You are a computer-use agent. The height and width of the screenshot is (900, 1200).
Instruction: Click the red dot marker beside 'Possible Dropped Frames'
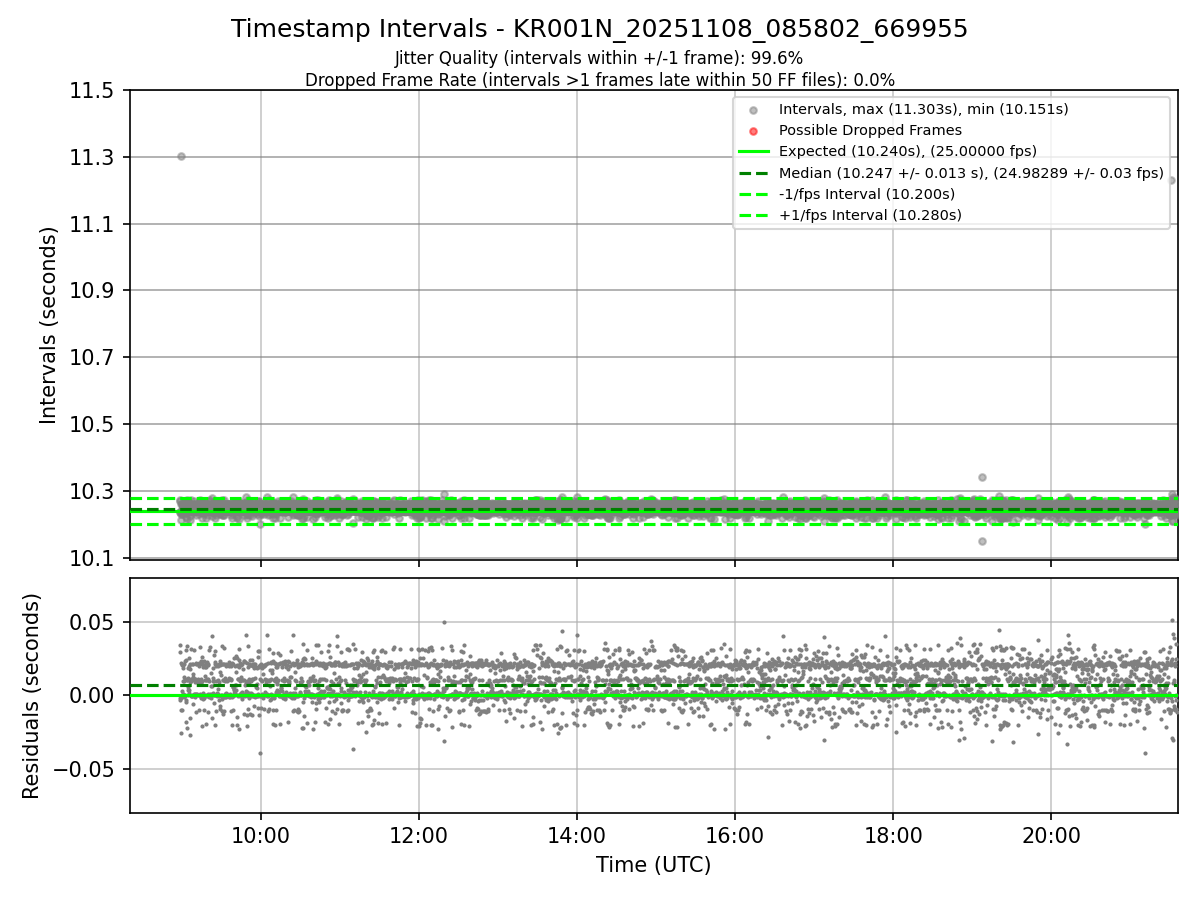pos(754,131)
